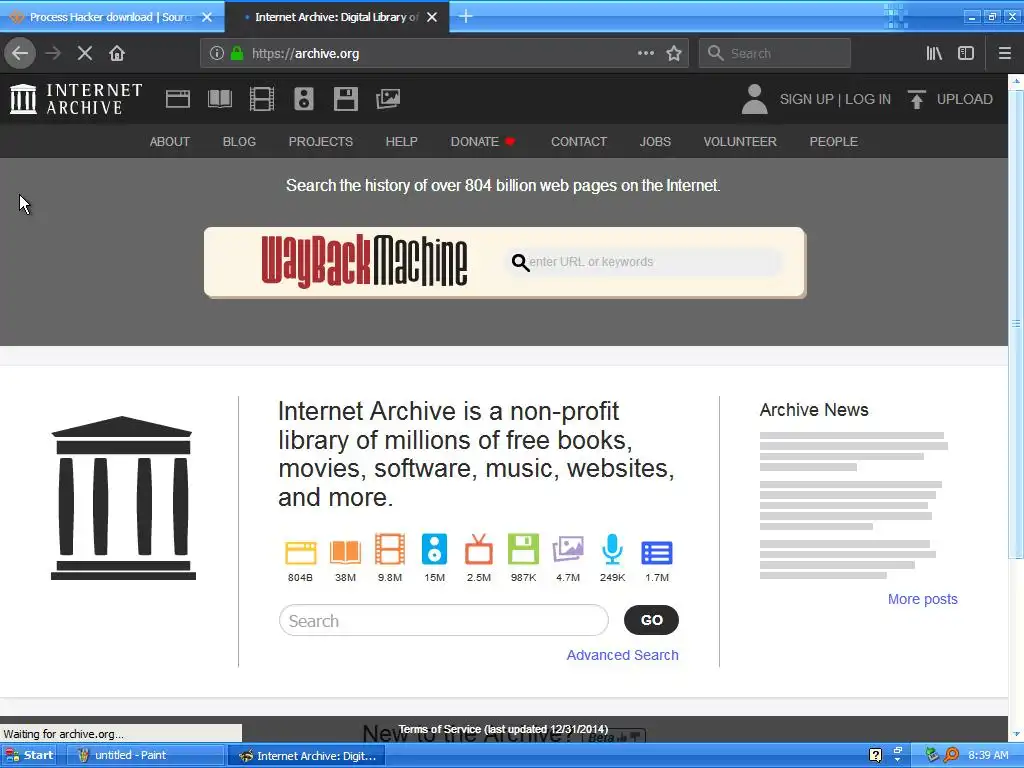This screenshot has height=768, width=1024.
Task: Open the Video film icon in top navigation
Action: point(262,99)
